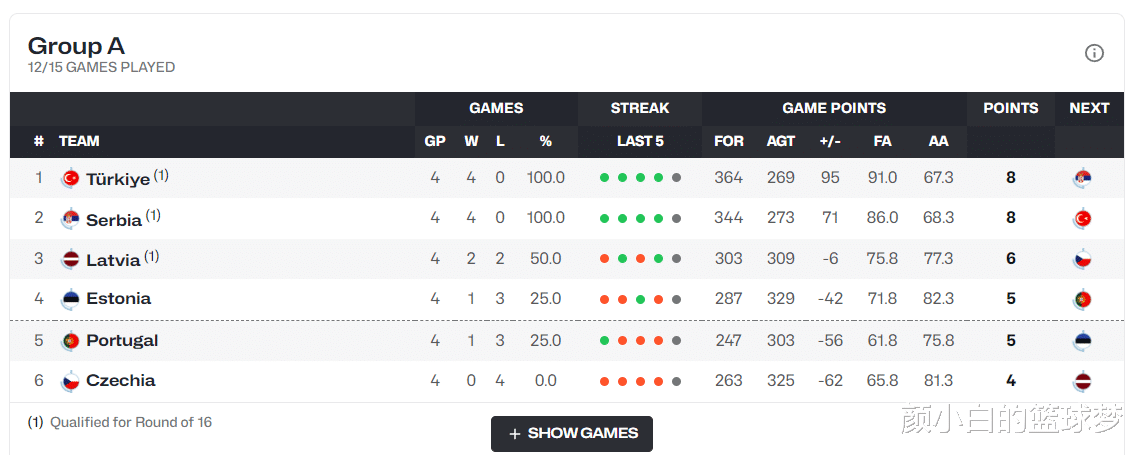Click Portugal's flag icon in team column
1140x455 pixels.
[x=71, y=341]
